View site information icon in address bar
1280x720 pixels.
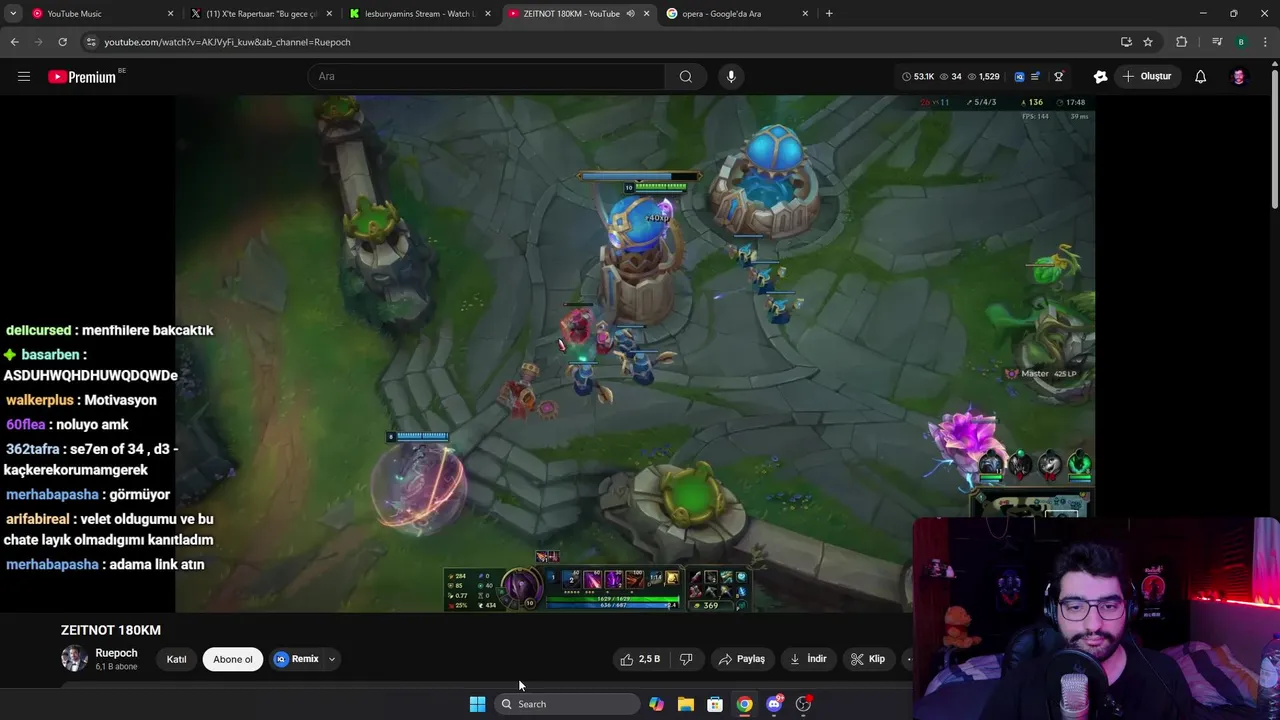(91, 42)
